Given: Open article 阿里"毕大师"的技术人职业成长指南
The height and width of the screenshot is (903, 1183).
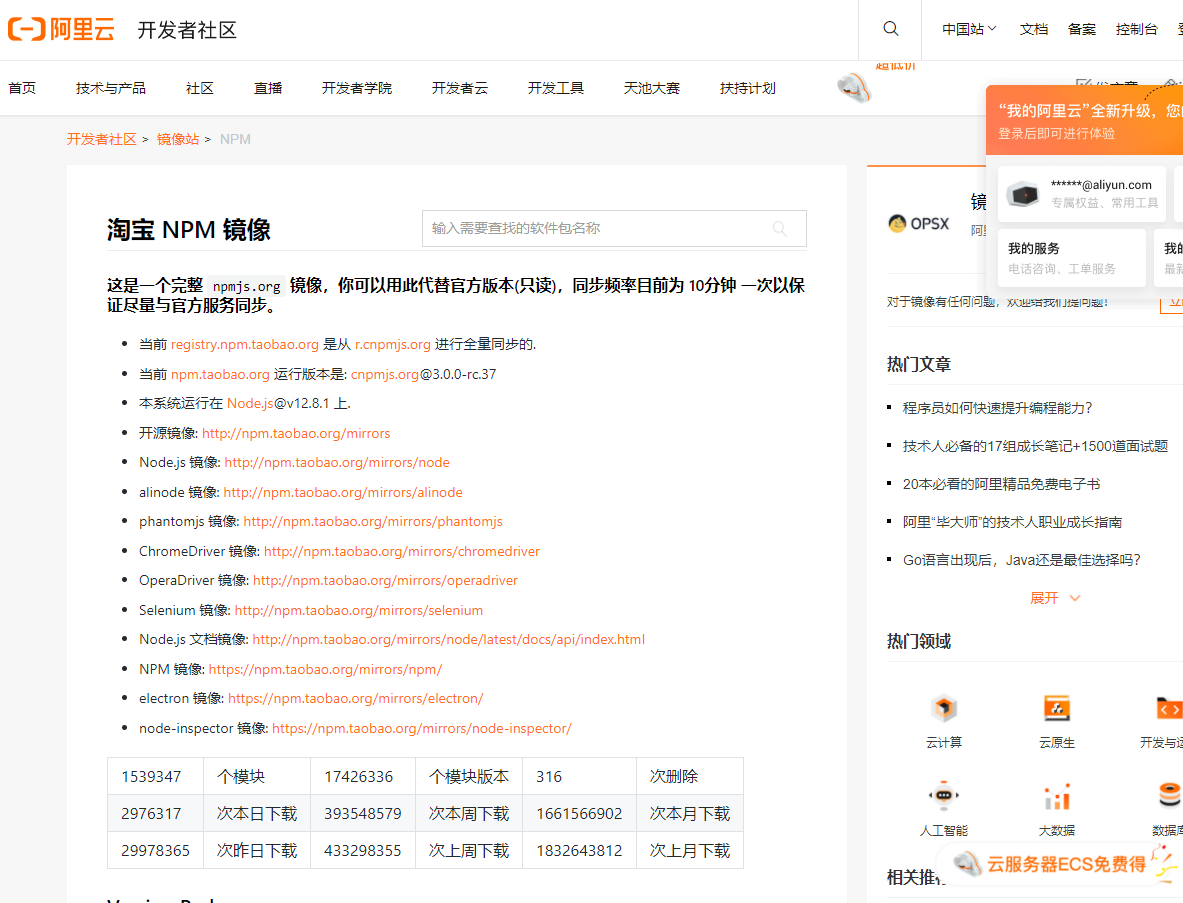Looking at the screenshot, I should [1012, 522].
